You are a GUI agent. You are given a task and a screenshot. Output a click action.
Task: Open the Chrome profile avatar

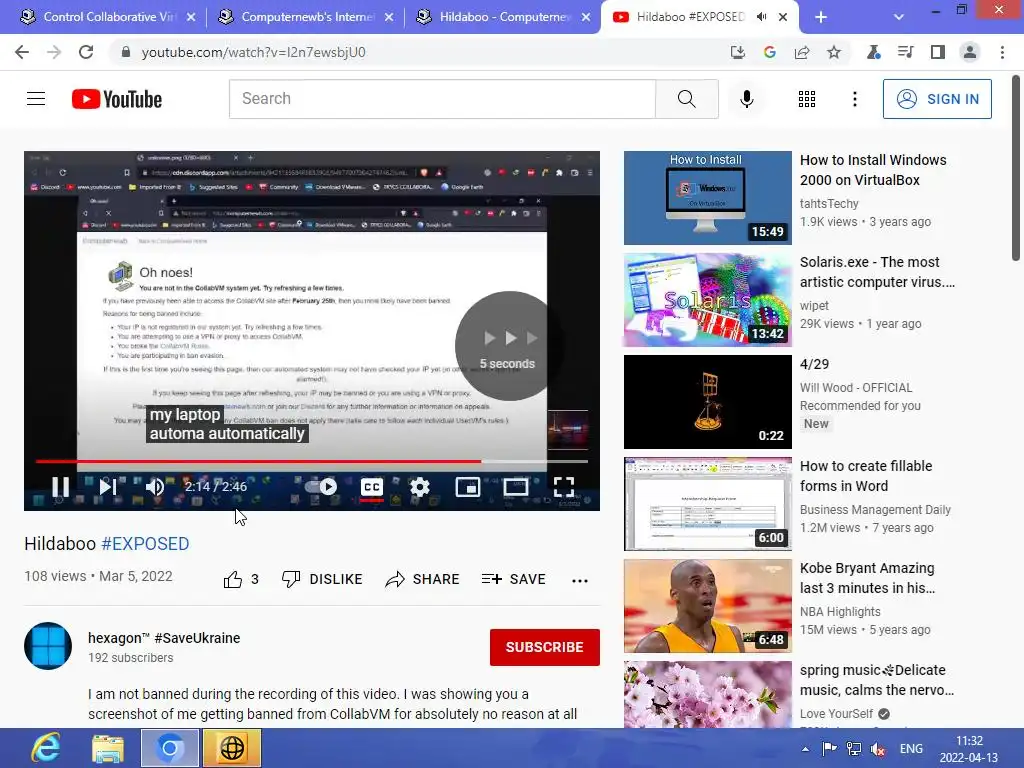coord(970,52)
